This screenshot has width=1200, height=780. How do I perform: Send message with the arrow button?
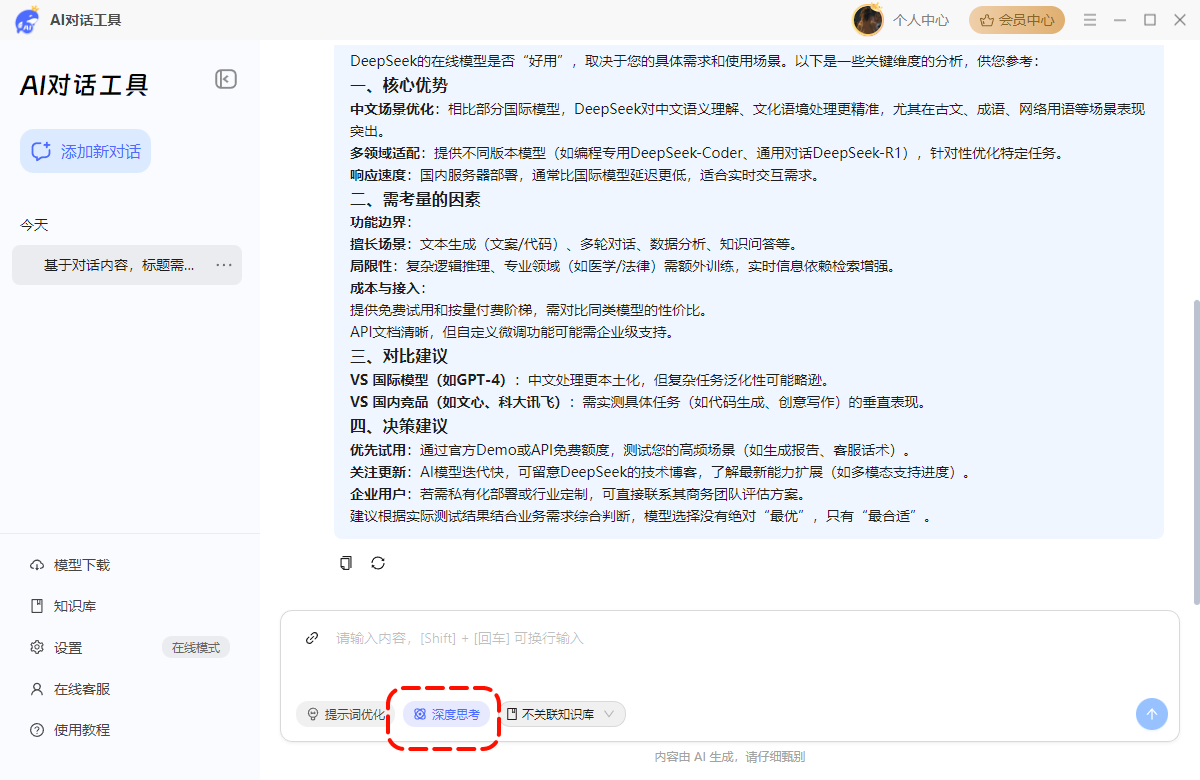pyautogui.click(x=1151, y=714)
